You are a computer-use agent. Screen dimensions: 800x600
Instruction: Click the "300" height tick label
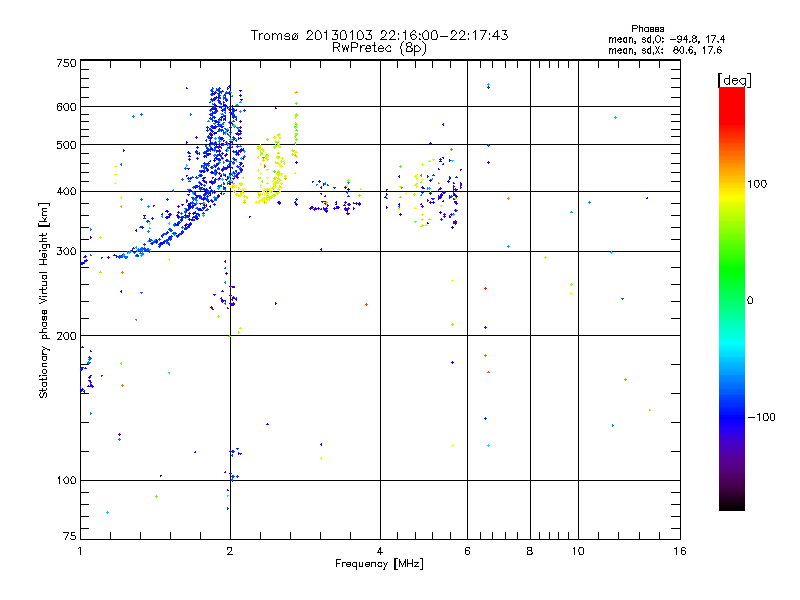pyautogui.click(x=66, y=252)
